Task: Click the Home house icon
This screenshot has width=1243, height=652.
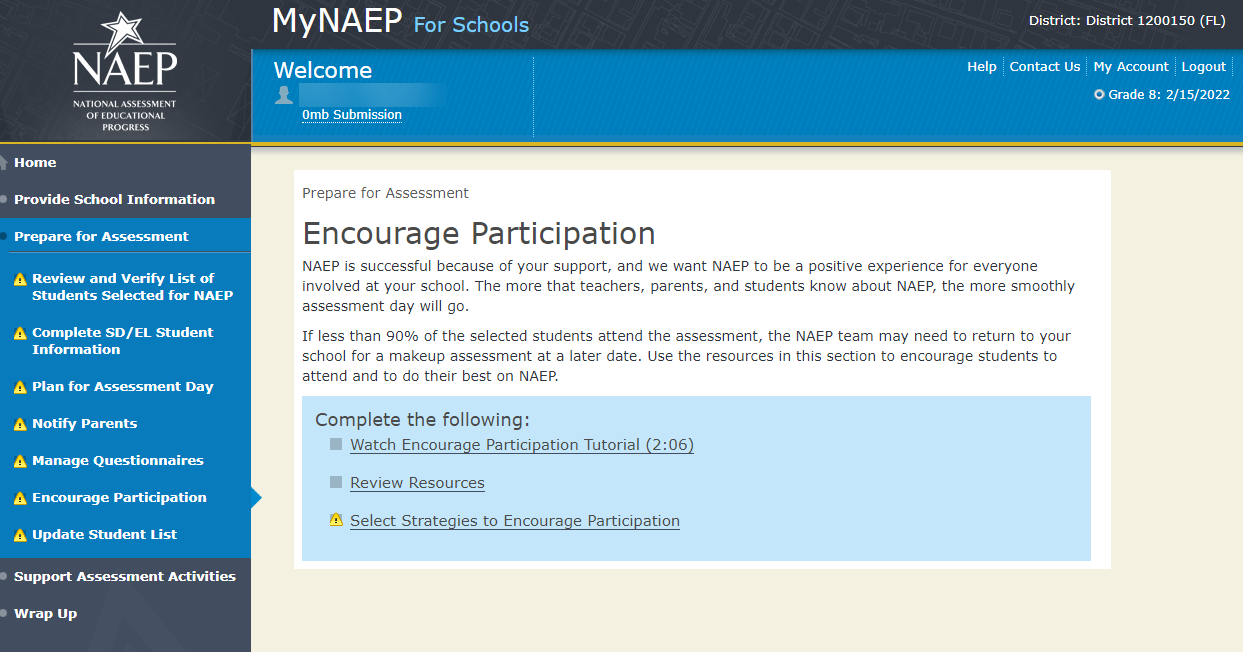Action: [x=5, y=163]
